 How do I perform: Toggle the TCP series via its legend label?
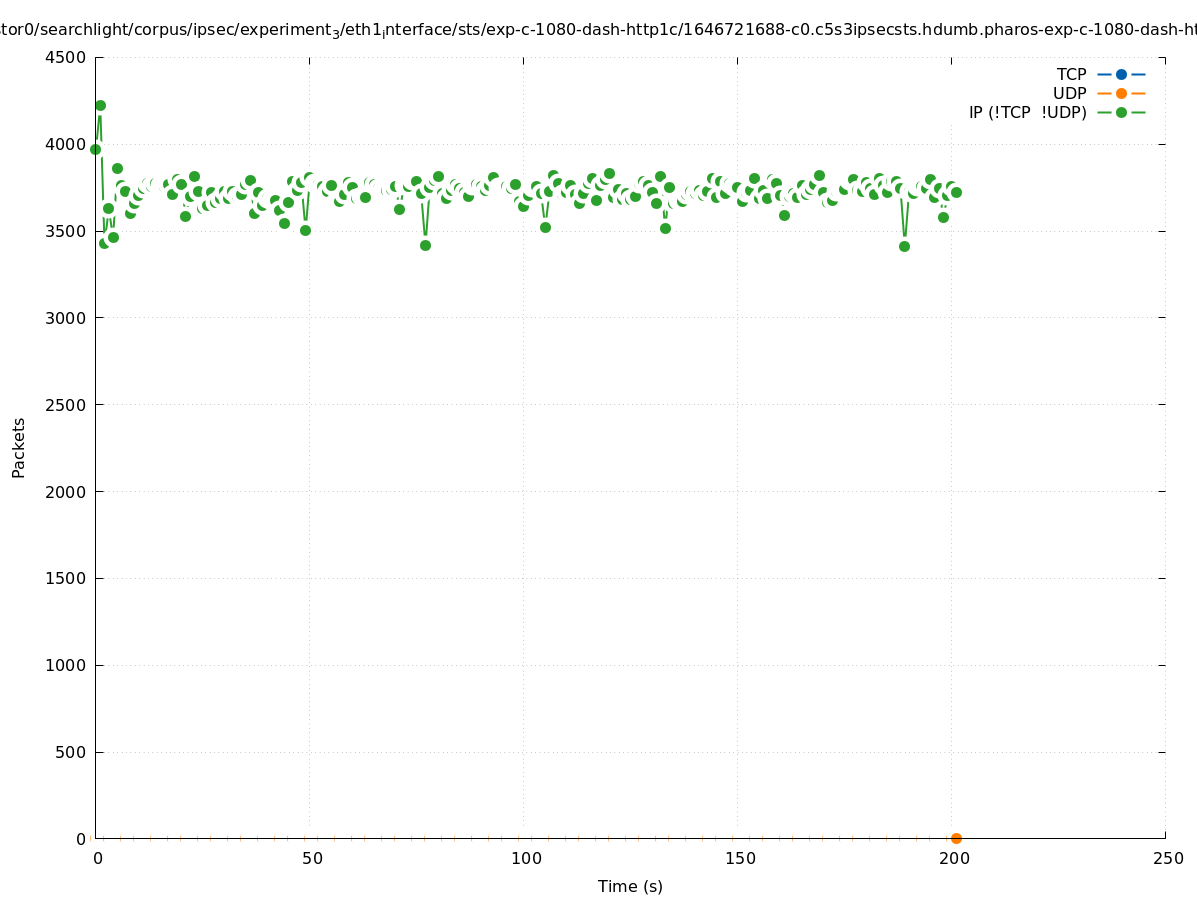(x=1071, y=74)
